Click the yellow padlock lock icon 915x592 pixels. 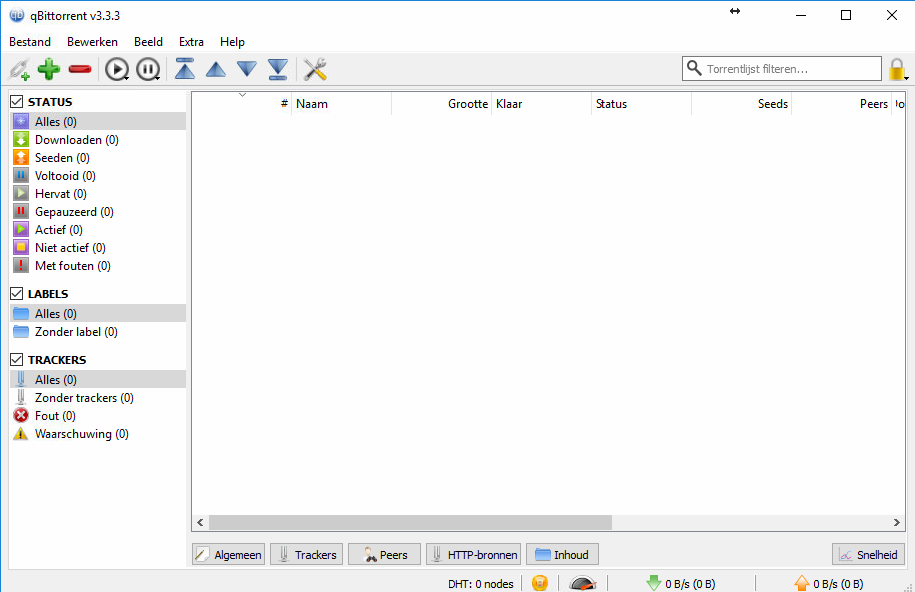897,69
